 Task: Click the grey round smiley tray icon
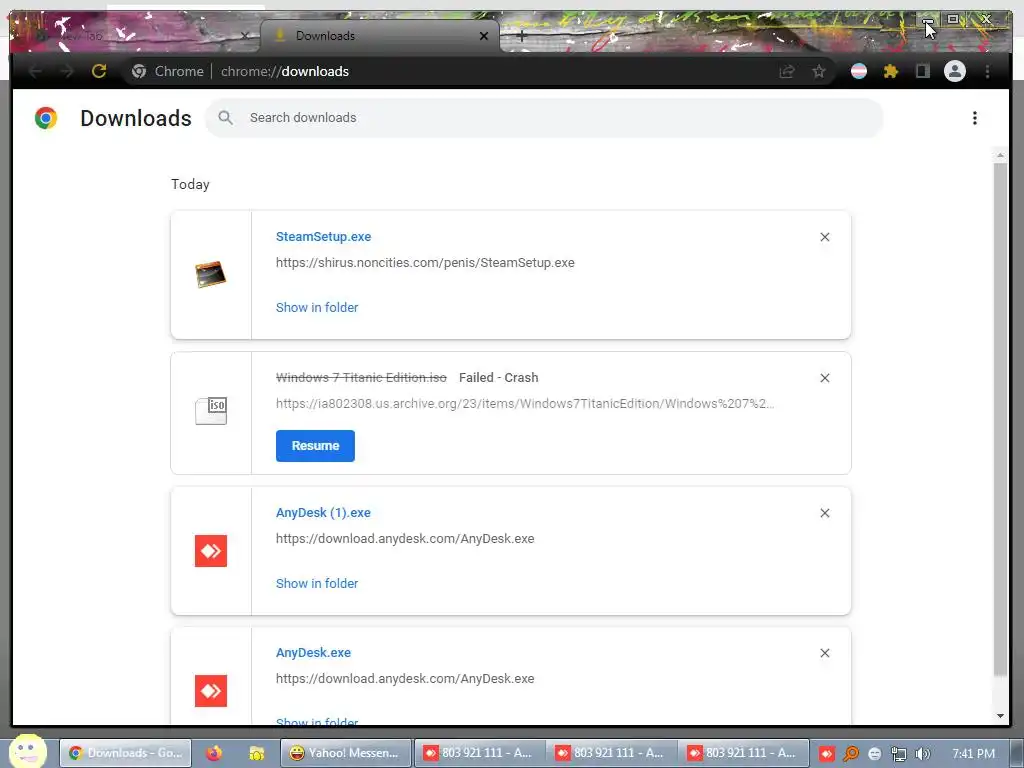[x=874, y=754]
